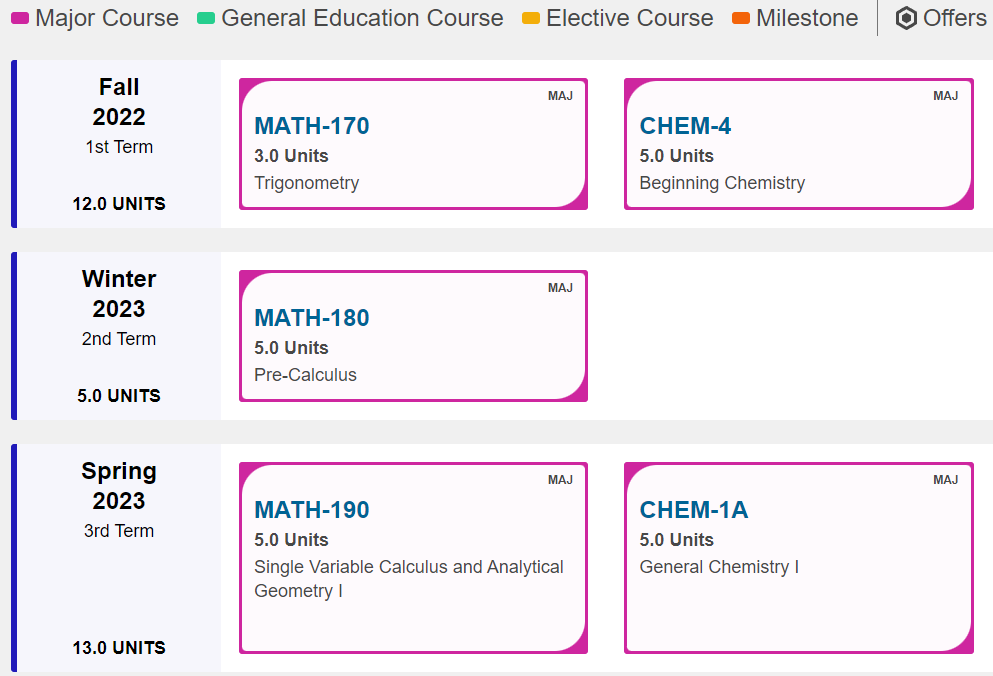Click the MAJ badge on MATH-190 card
Viewport: 993px width, 676px height.
pyautogui.click(x=560, y=480)
